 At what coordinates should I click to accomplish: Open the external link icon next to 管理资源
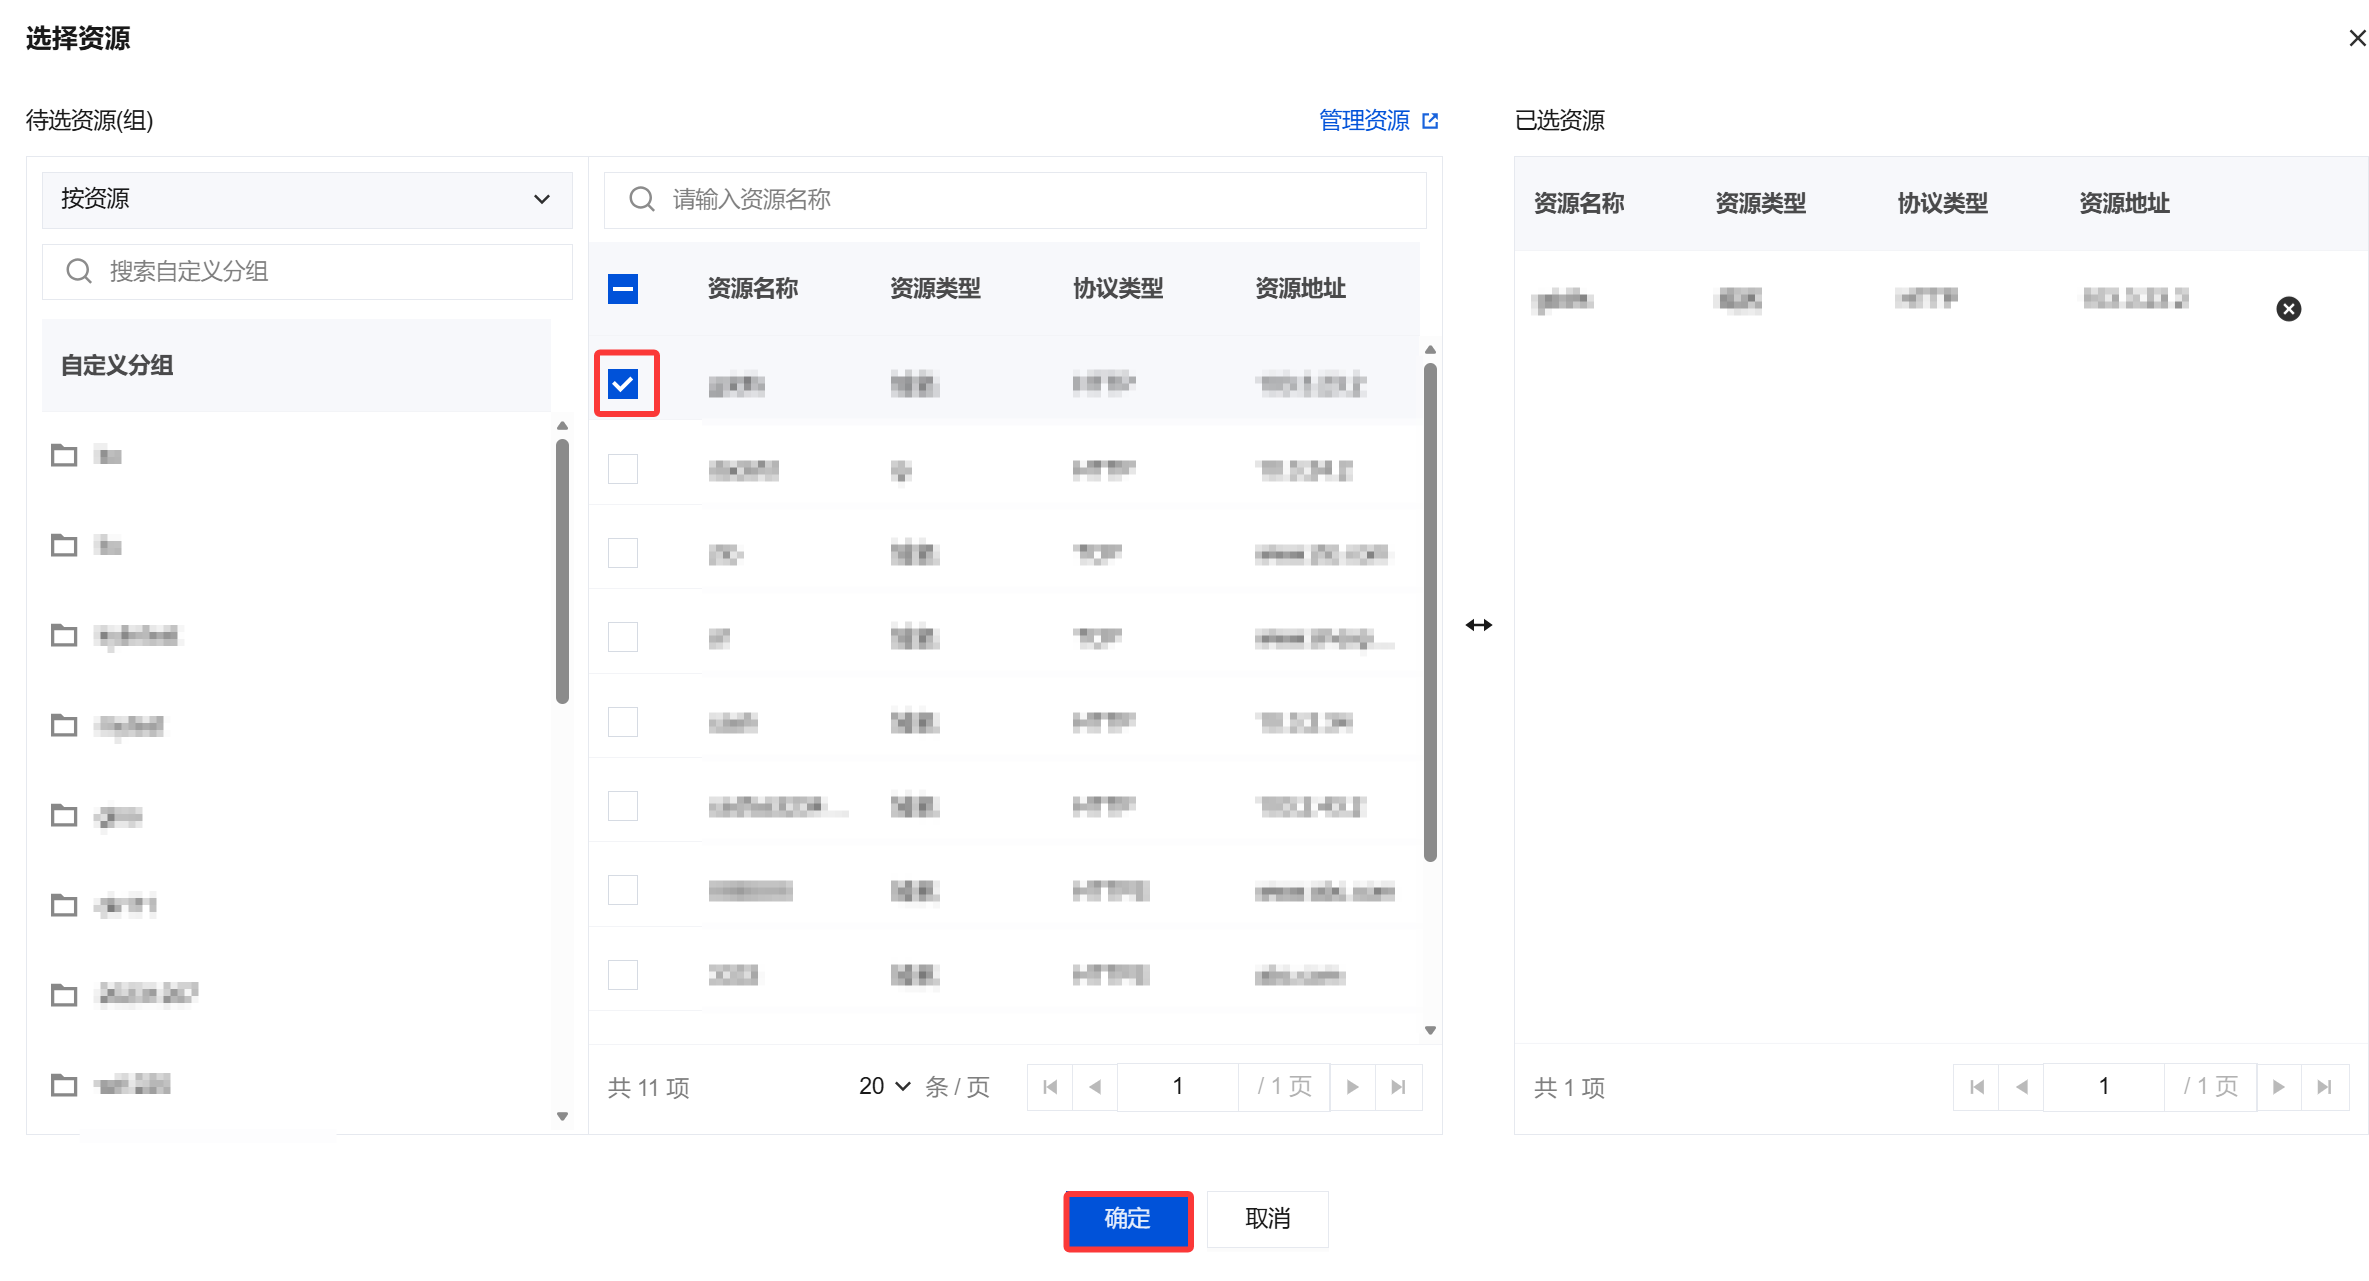coord(1430,121)
